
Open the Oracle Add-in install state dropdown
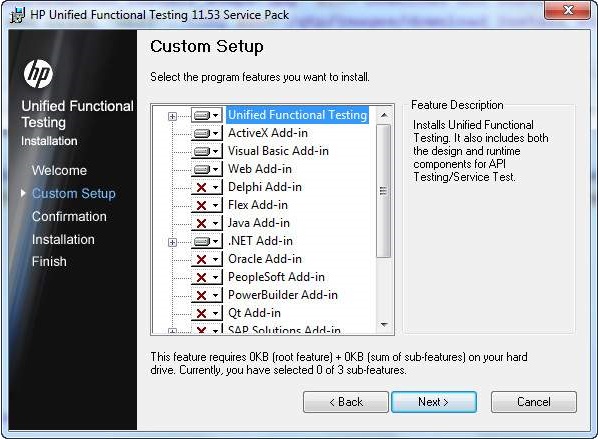215,259
